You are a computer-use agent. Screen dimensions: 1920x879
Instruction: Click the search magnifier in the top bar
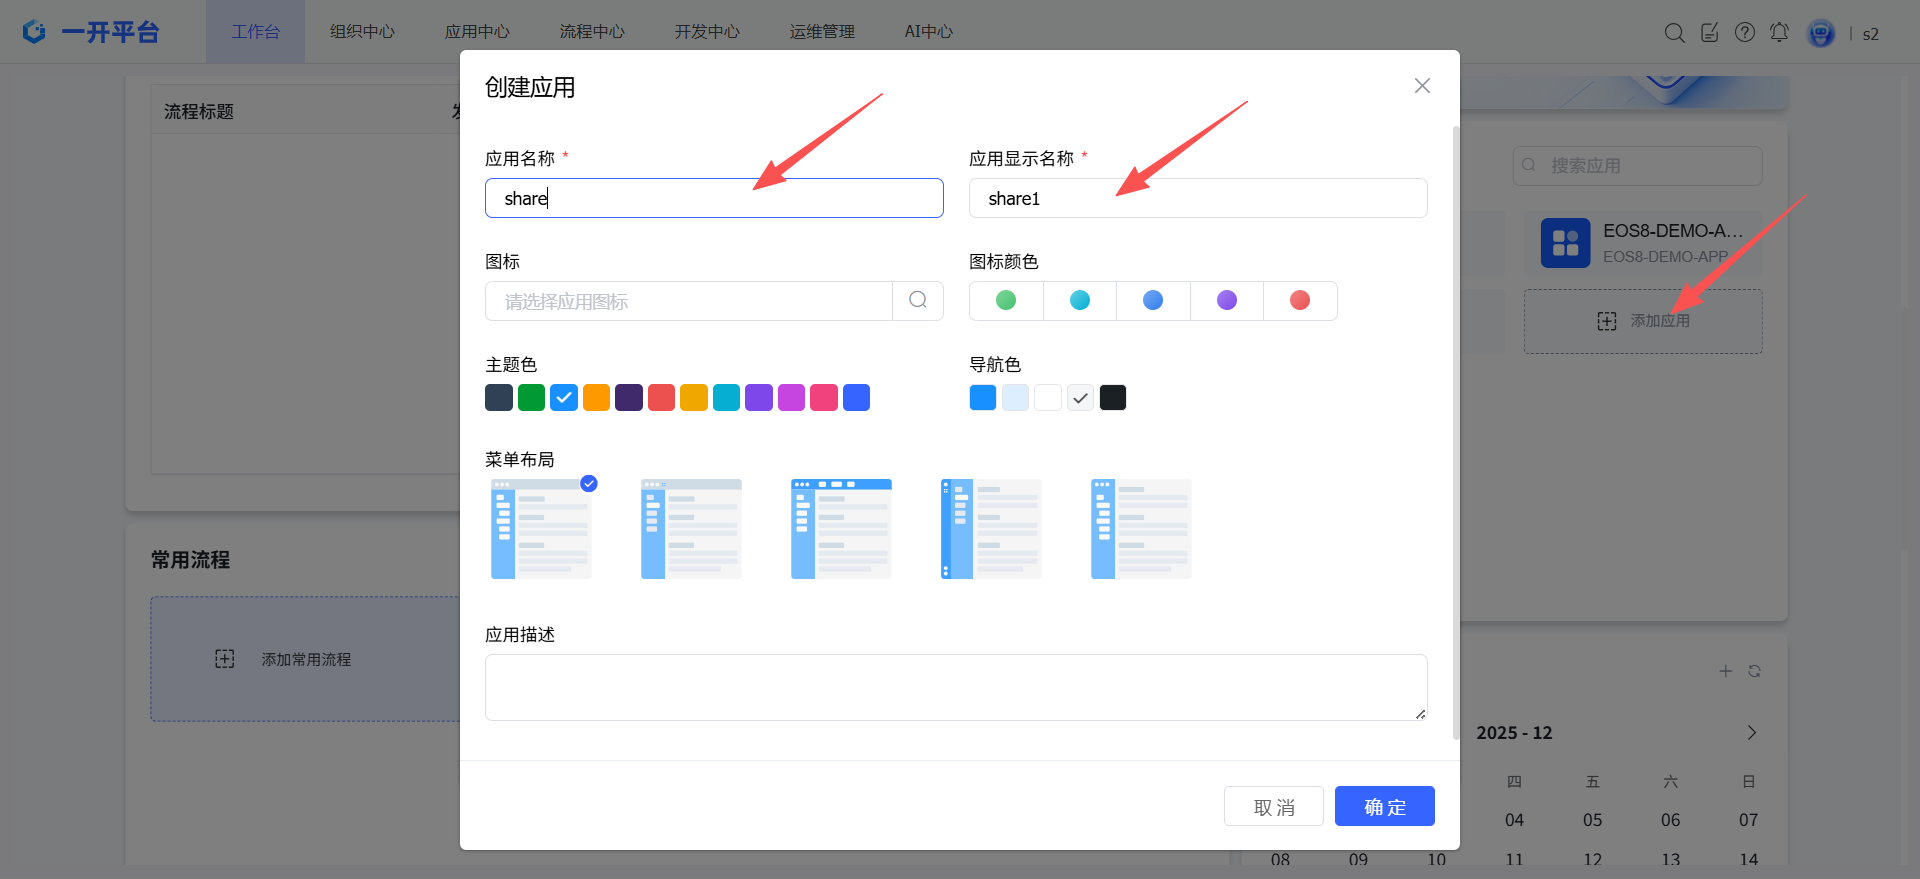1674,33
